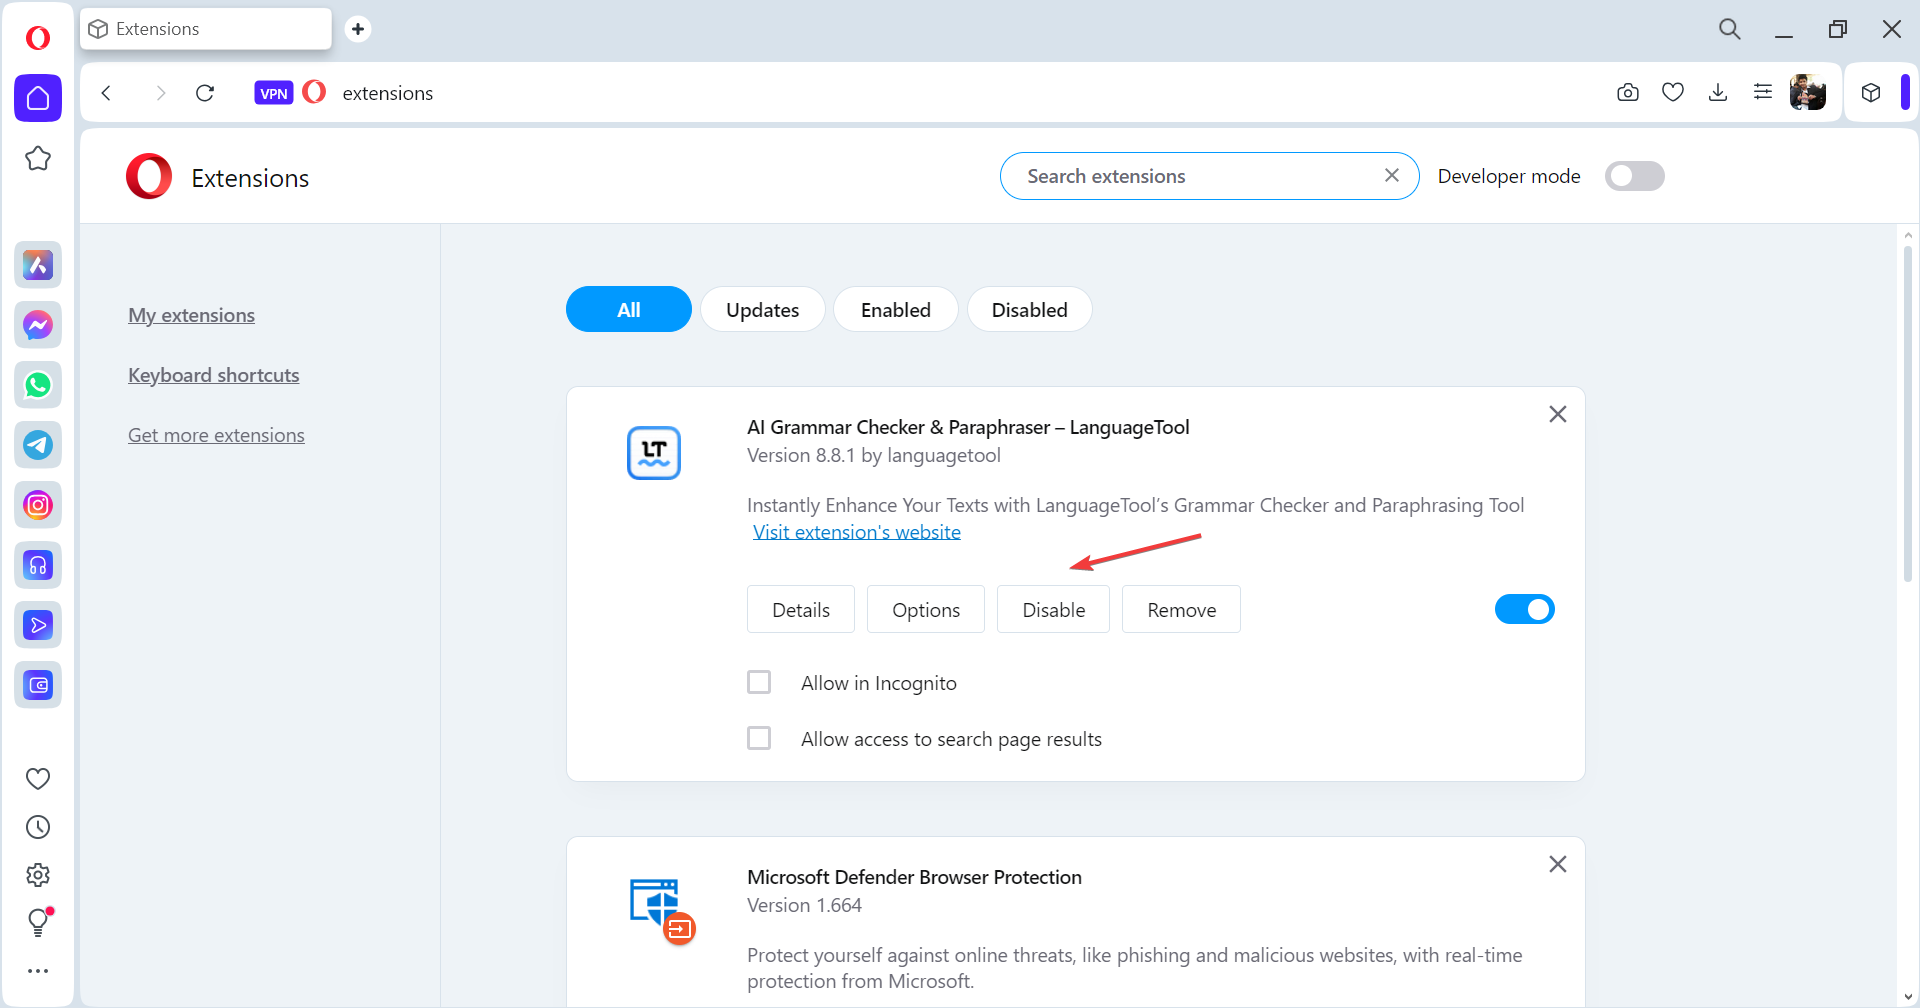Reload the extensions page
The height and width of the screenshot is (1008, 1920).
pyautogui.click(x=205, y=93)
